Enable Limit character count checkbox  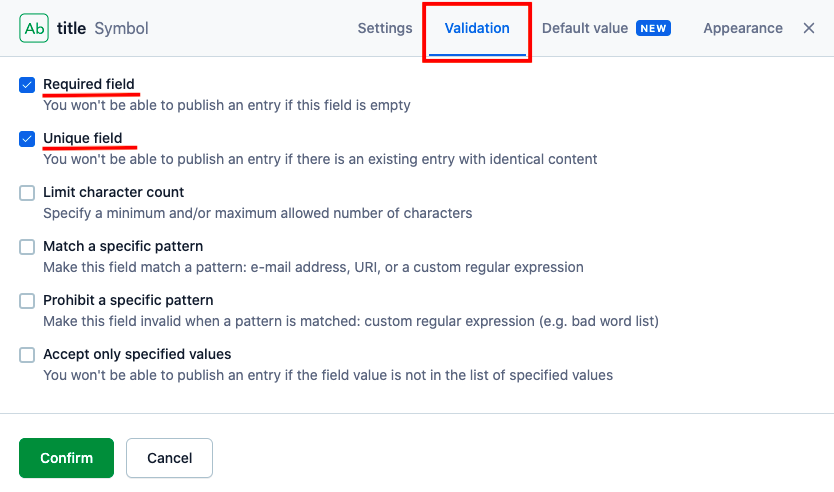click(x=27, y=193)
